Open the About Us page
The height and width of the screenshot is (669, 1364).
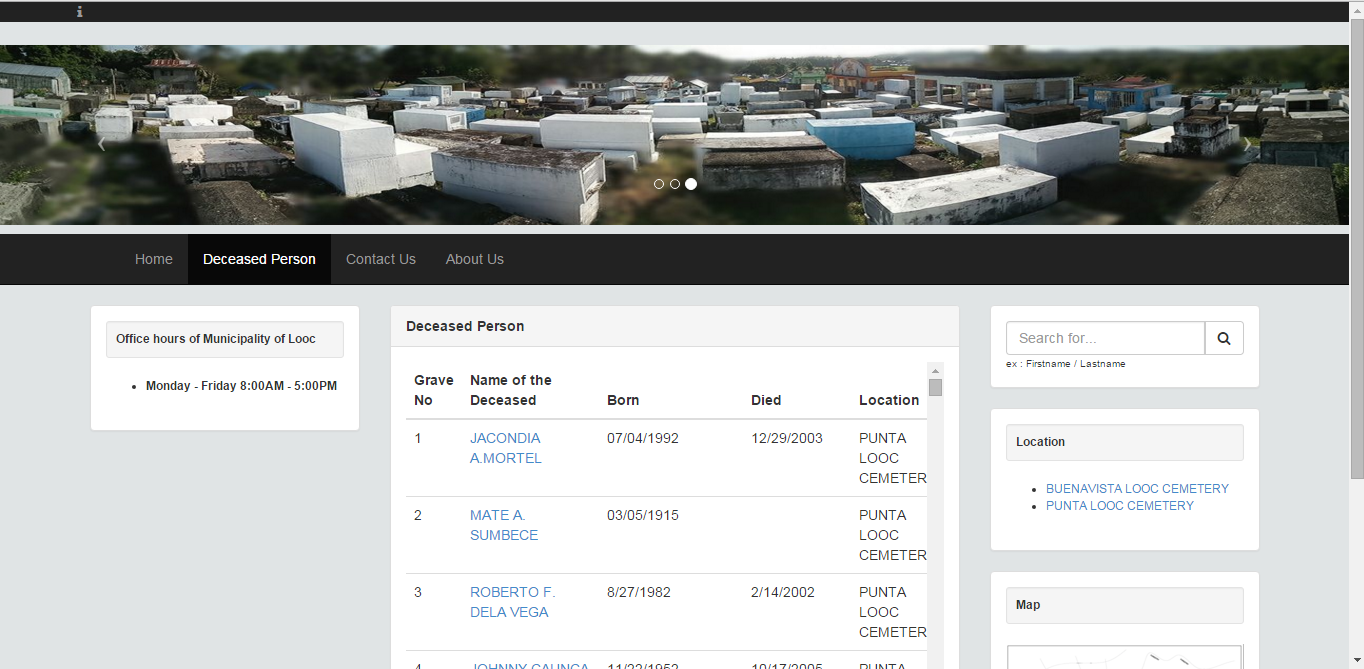pyautogui.click(x=475, y=259)
